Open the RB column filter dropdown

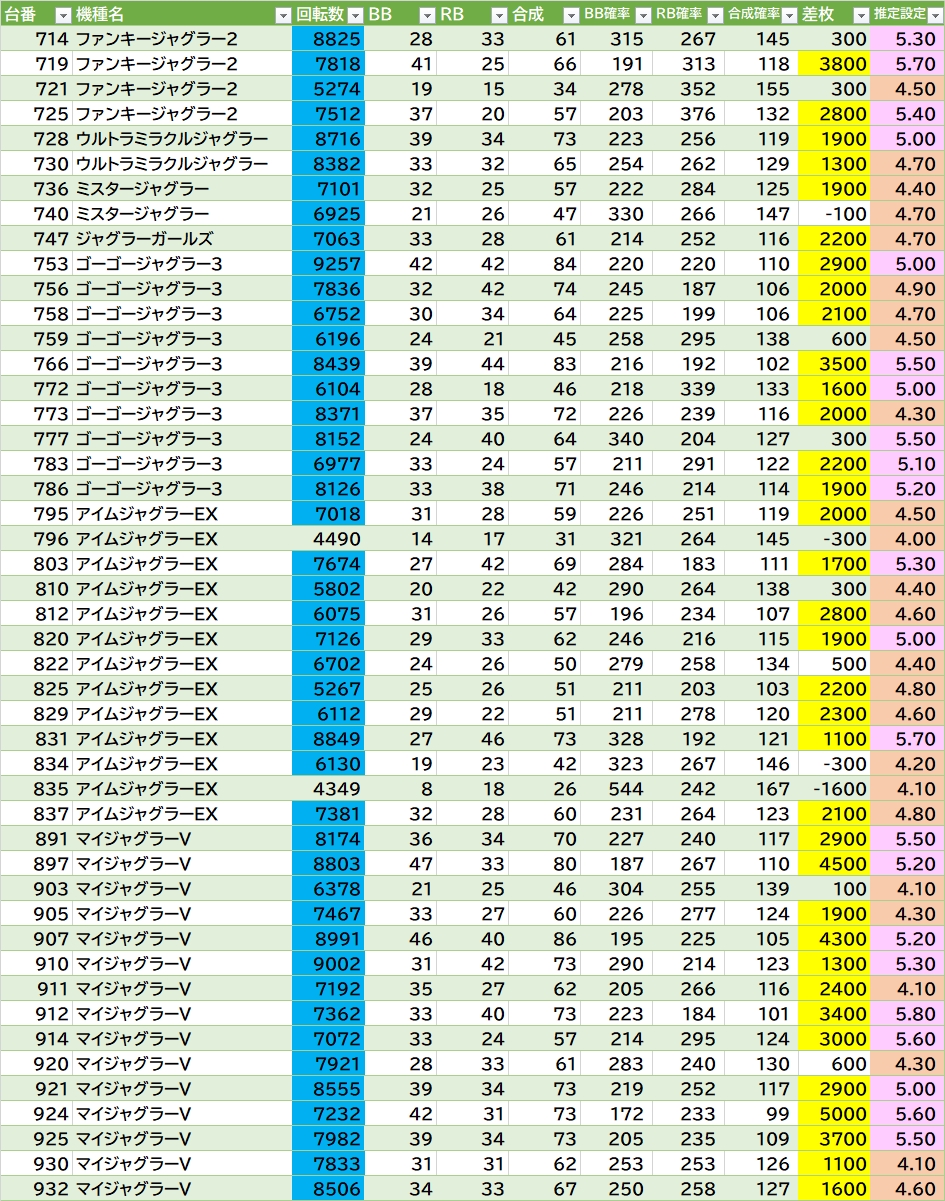coord(498,15)
